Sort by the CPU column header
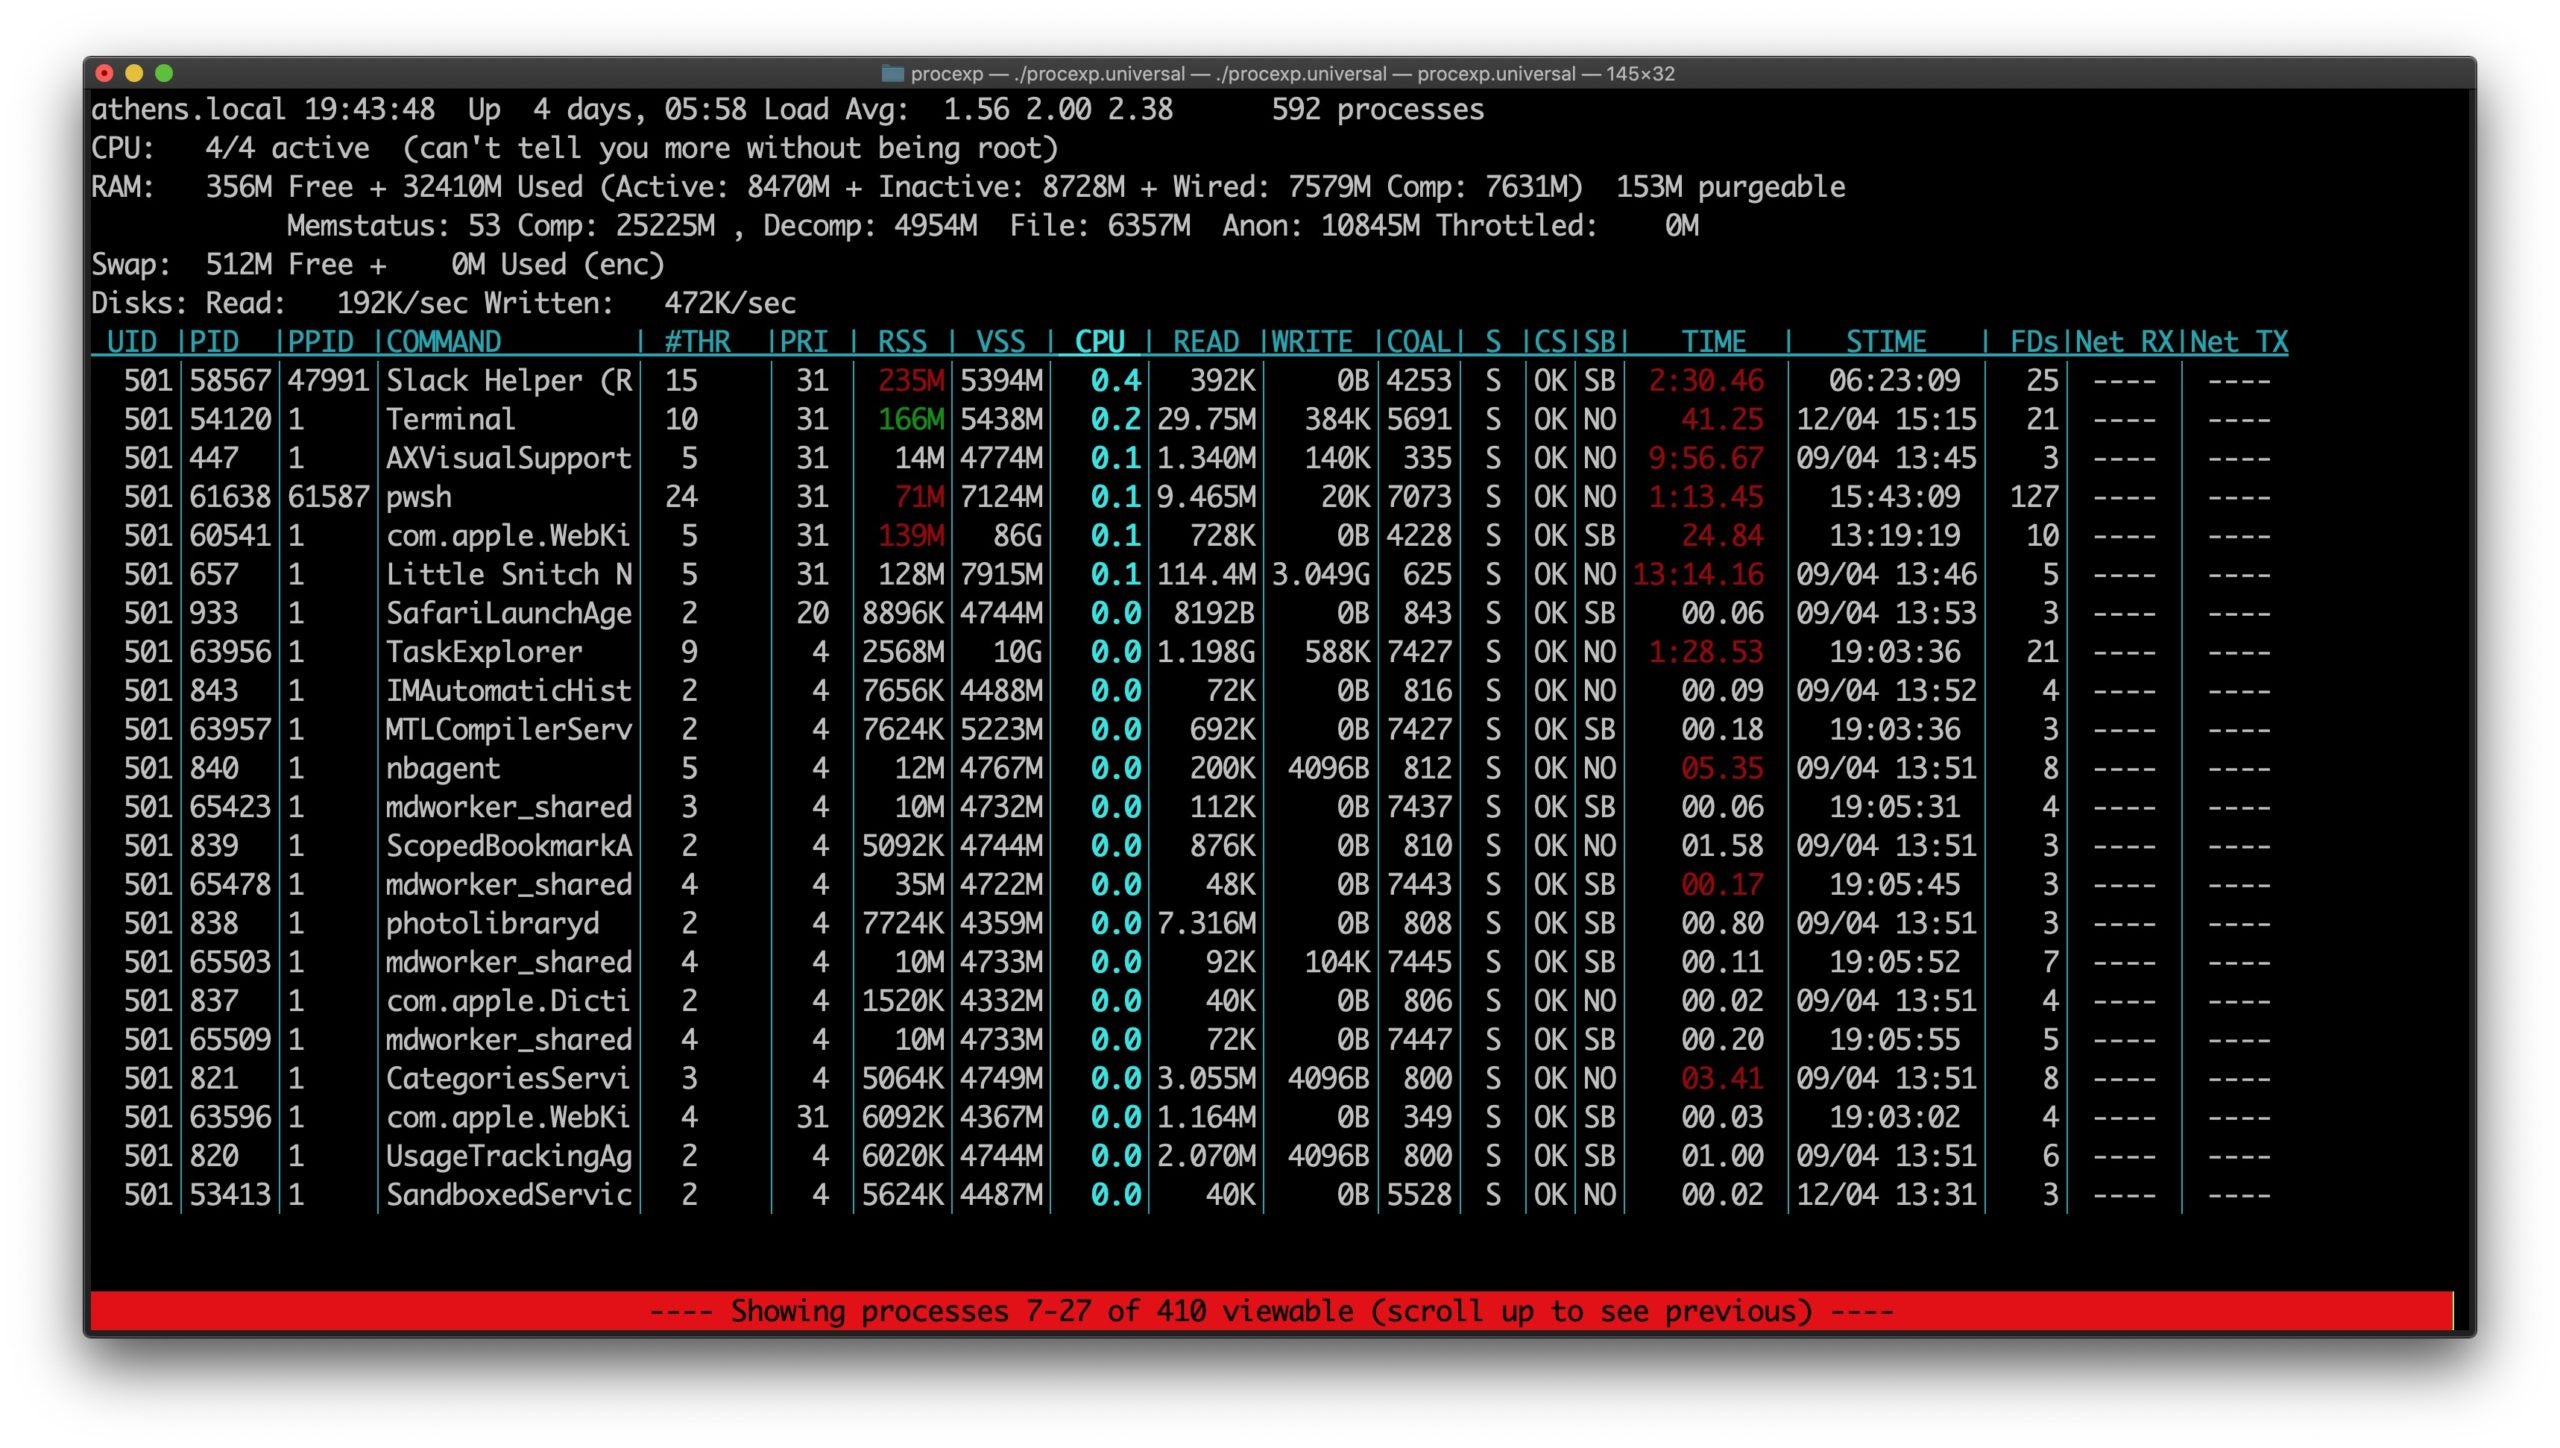This screenshot has height=1448, width=2560. pos(1099,342)
